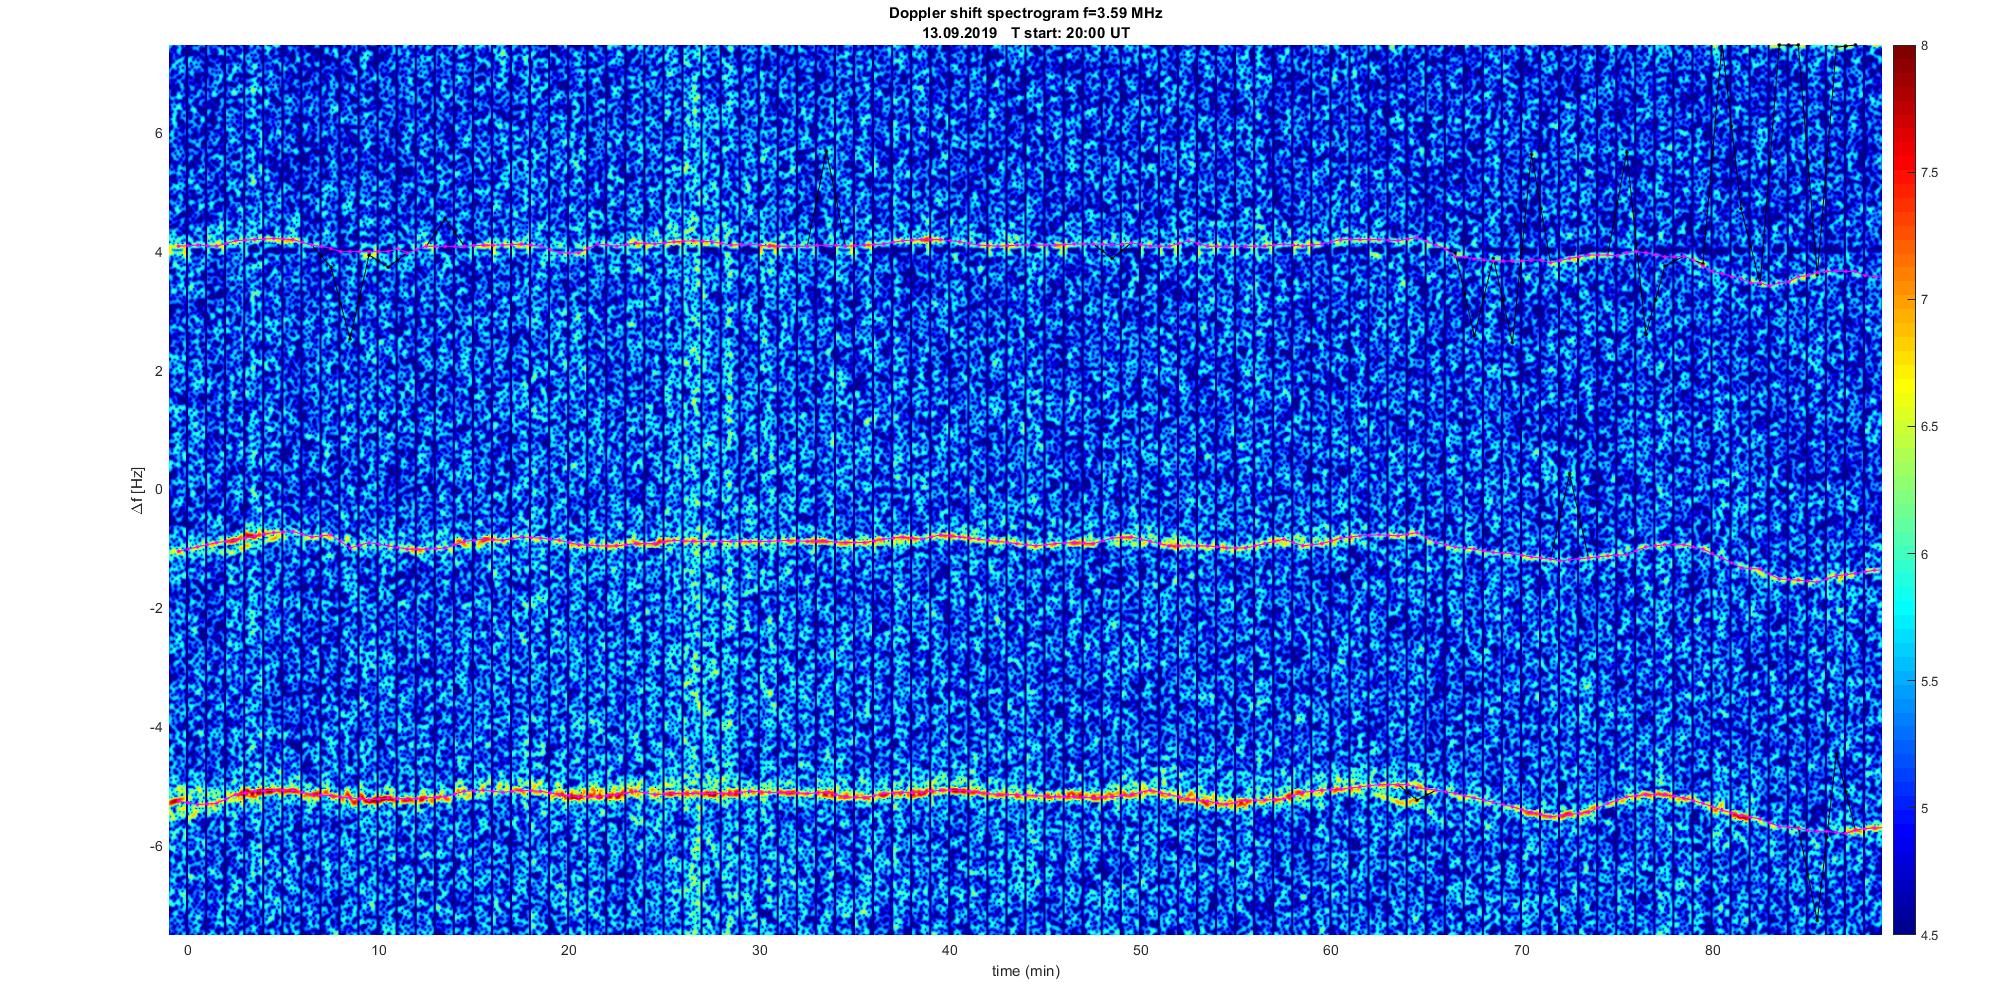Click the y-axis tick label '6'

pos(158,134)
